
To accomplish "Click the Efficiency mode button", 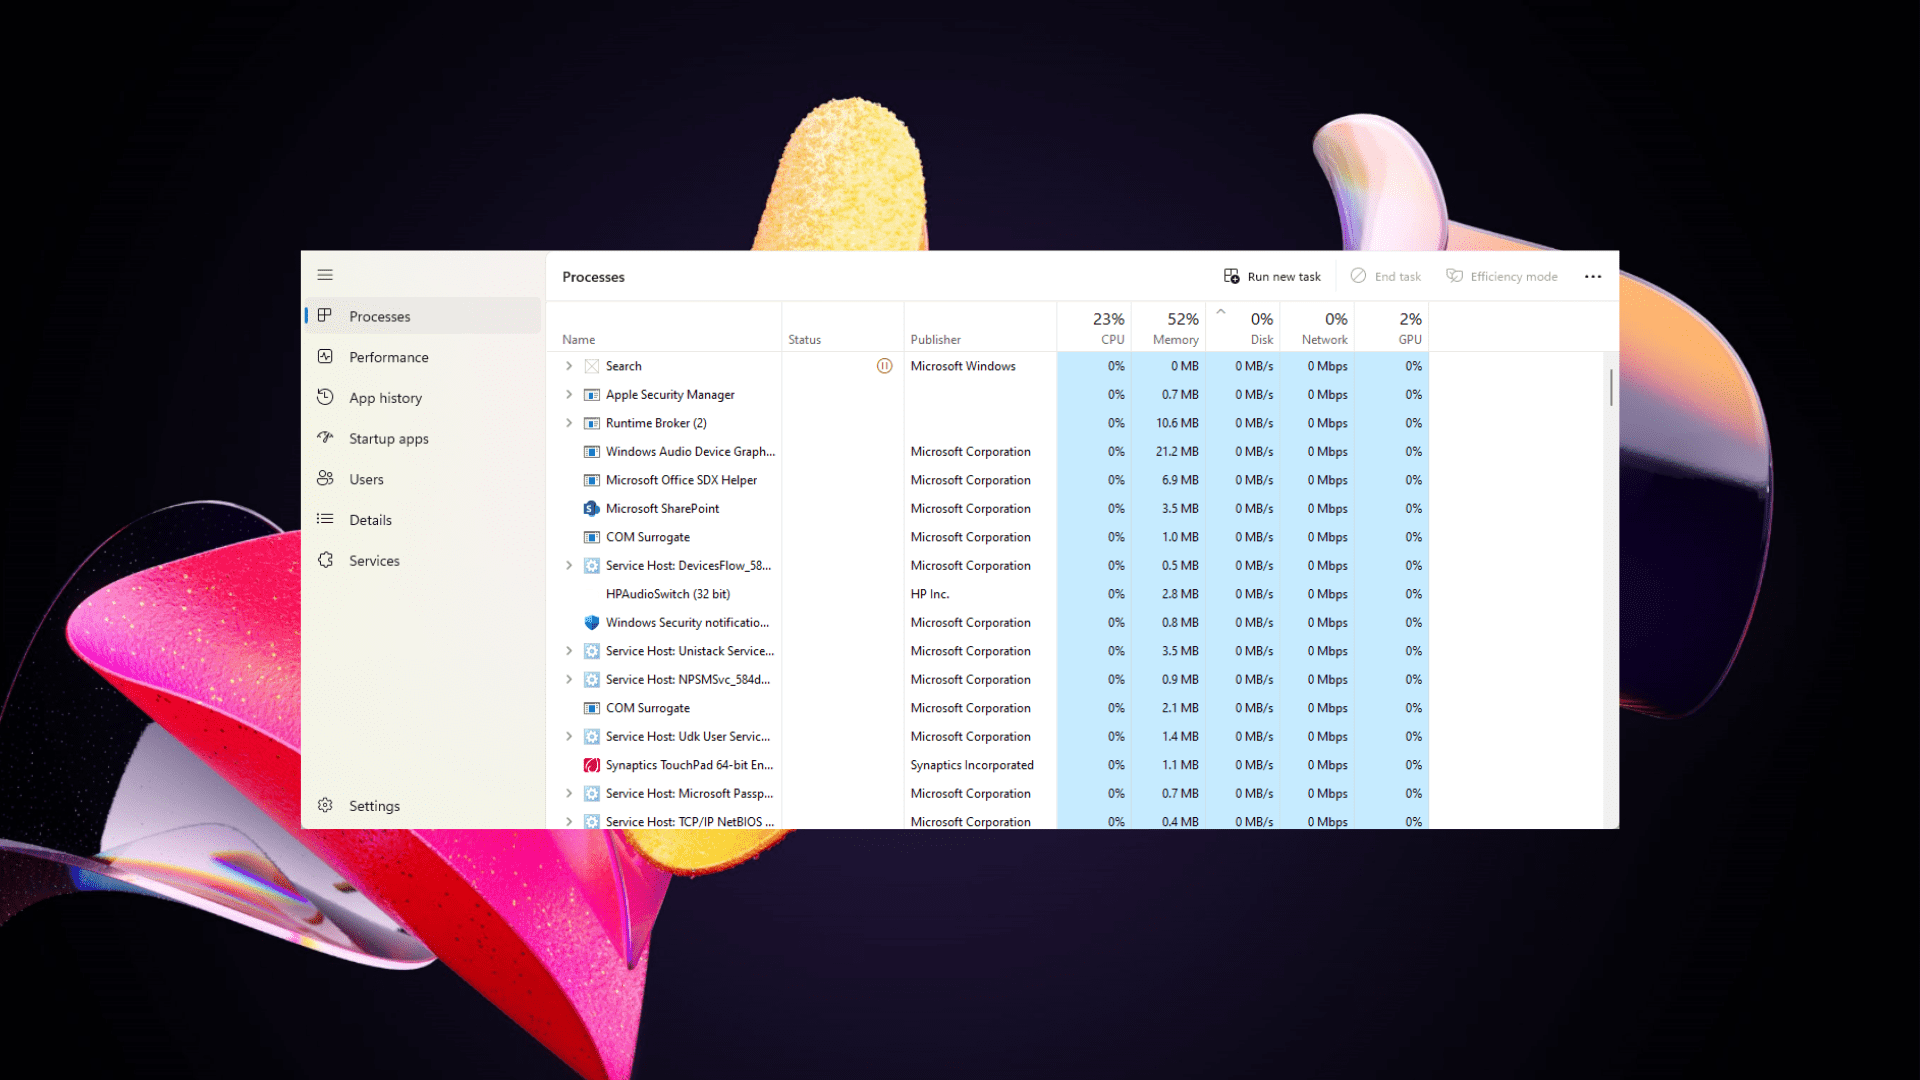I will [1501, 276].
